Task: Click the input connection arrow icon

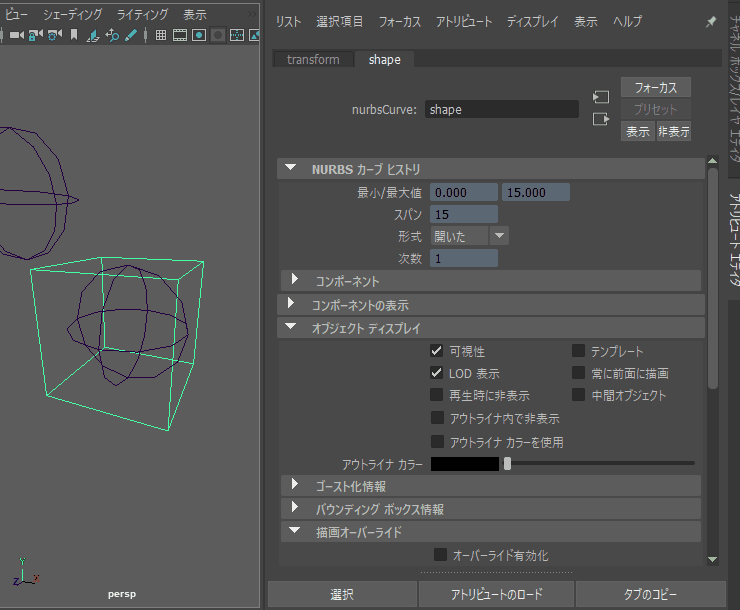Action: coord(600,97)
